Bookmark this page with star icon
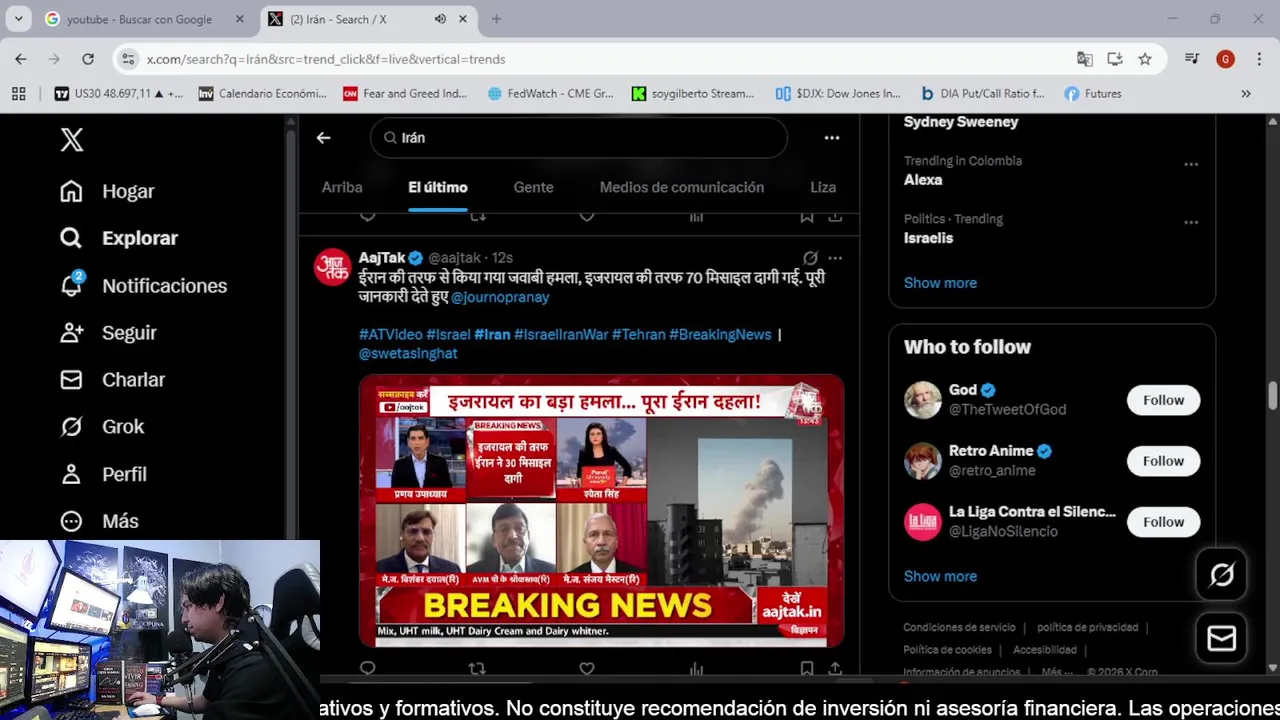Viewport: 1280px width, 720px height. [x=1145, y=59]
